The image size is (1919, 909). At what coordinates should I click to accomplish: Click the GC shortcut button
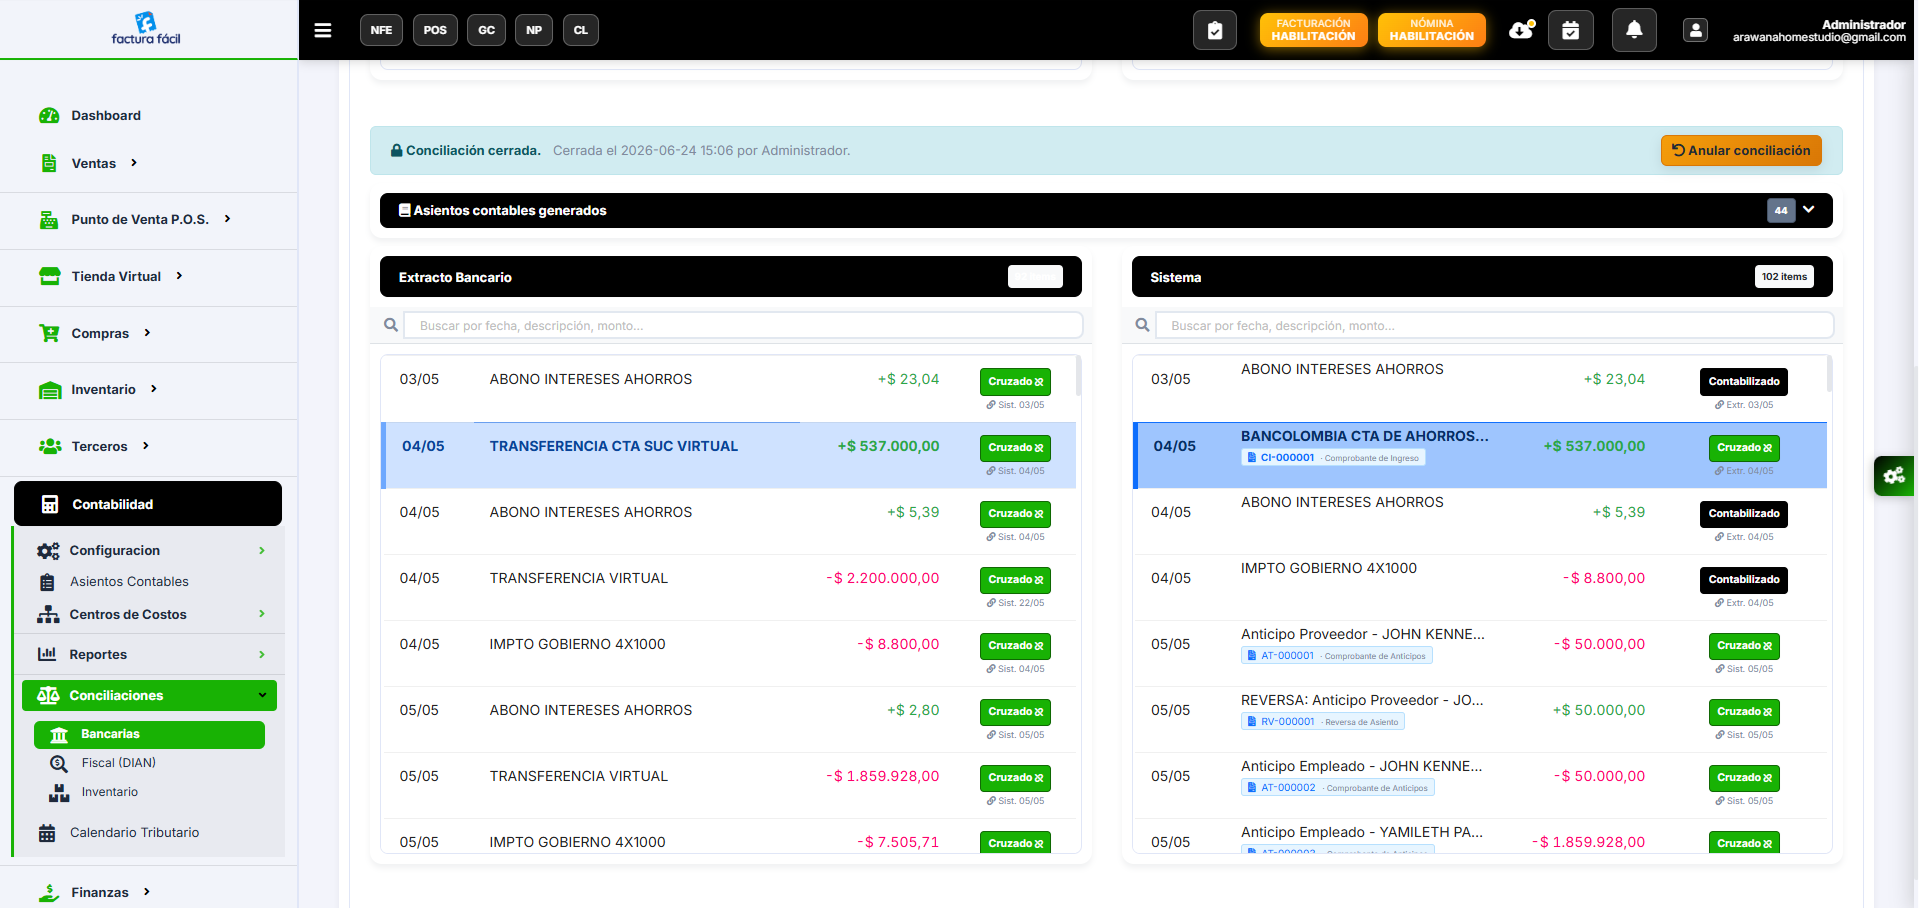click(486, 30)
